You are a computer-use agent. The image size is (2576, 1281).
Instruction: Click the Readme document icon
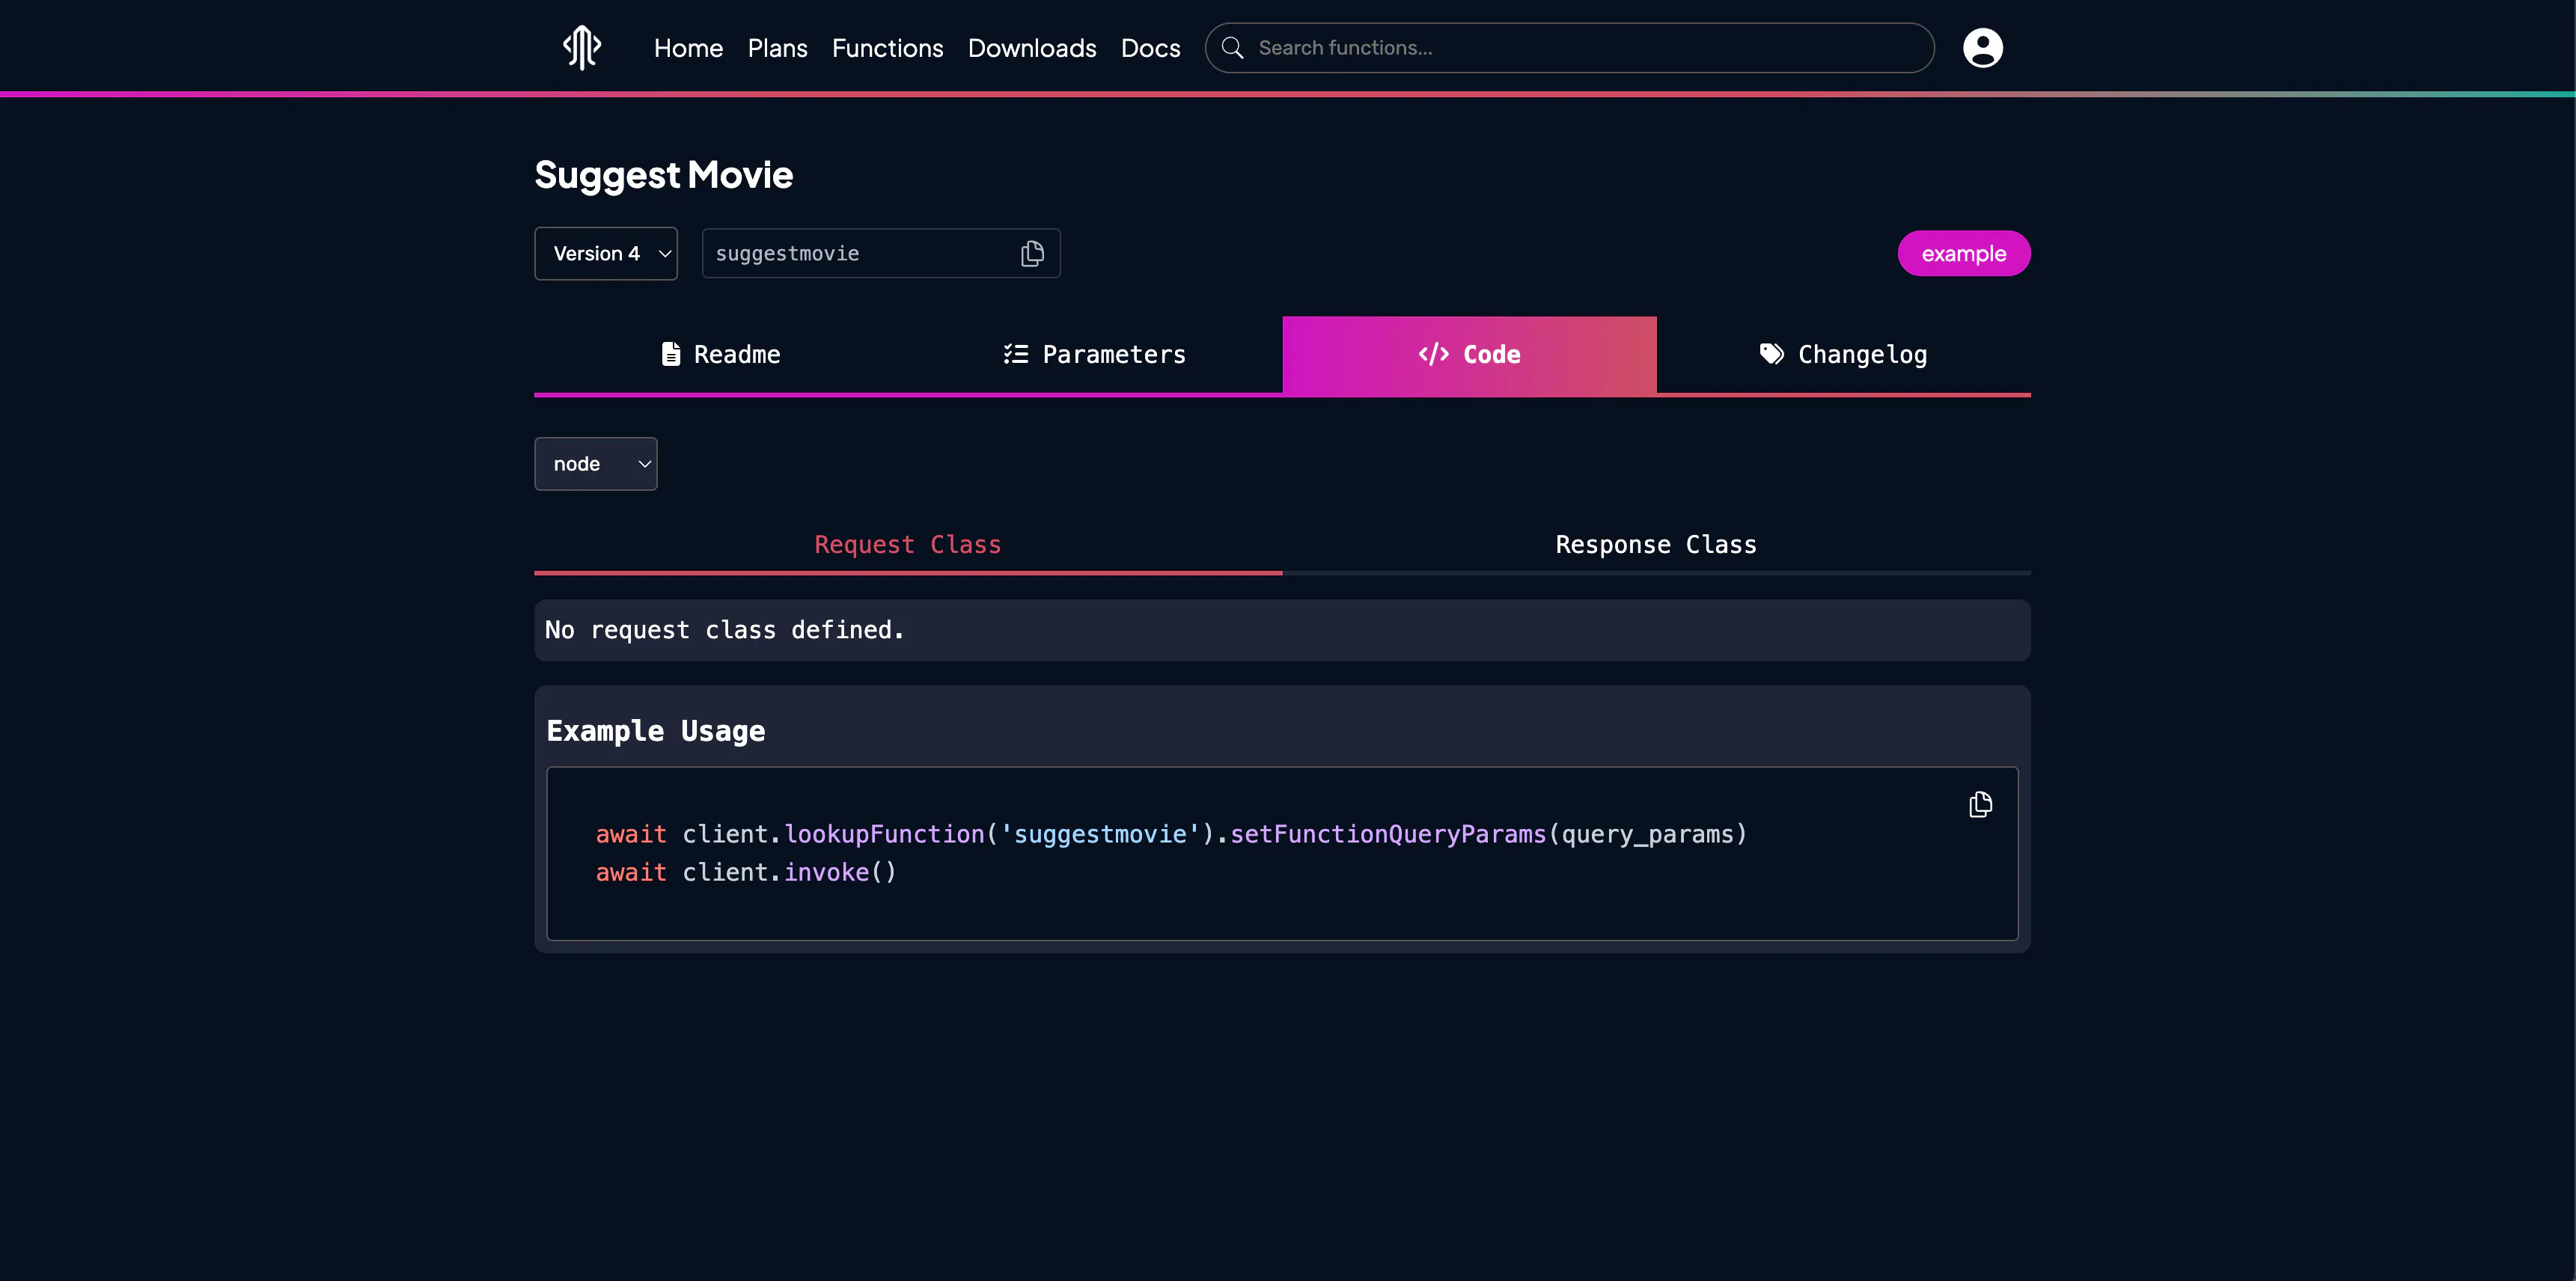coord(671,354)
